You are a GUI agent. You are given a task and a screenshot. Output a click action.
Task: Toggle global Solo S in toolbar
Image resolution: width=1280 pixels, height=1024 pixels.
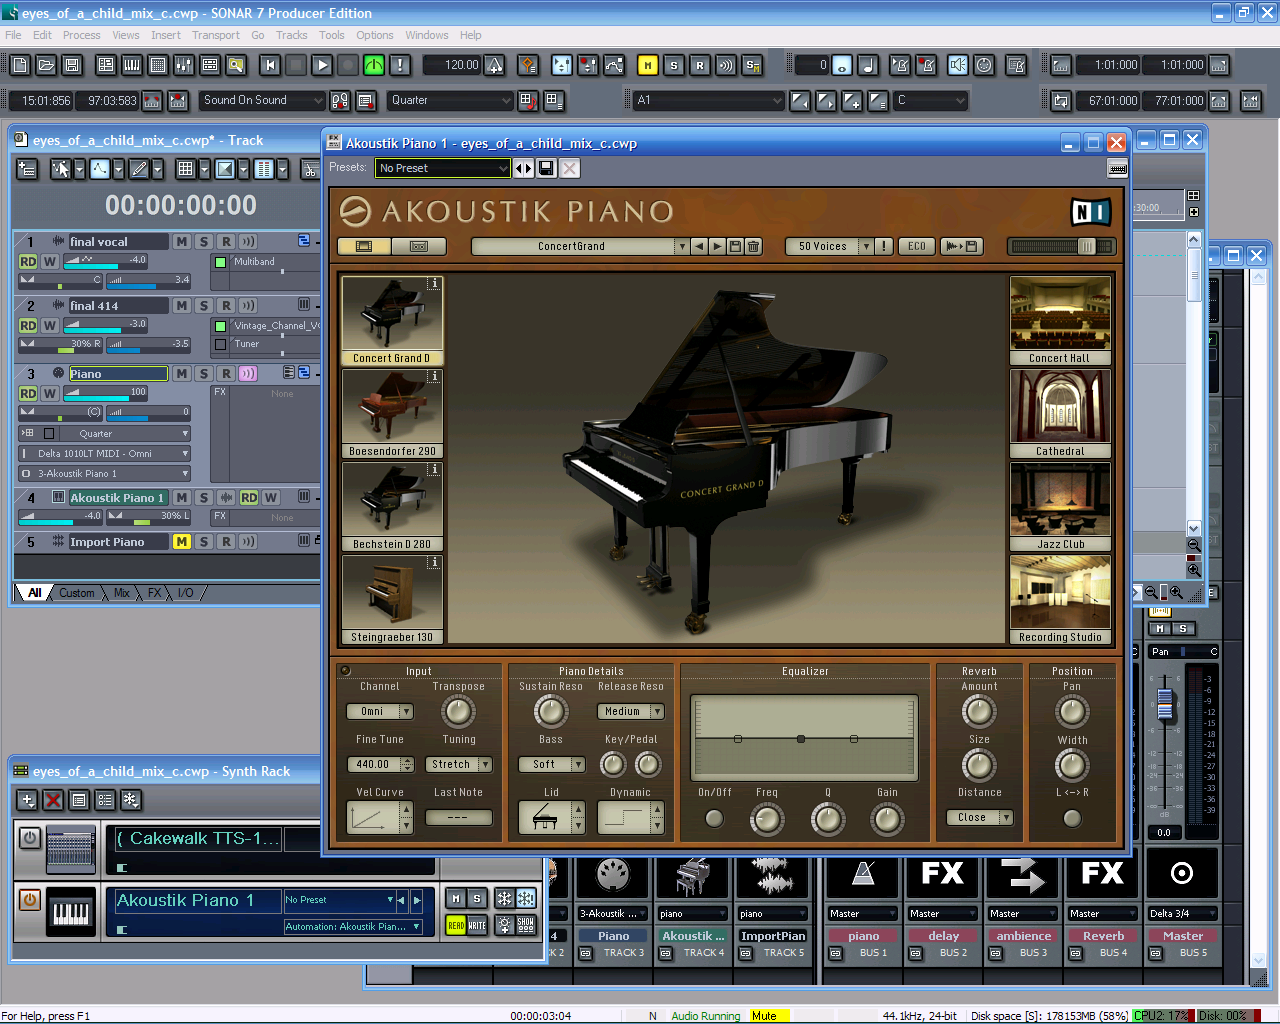tap(674, 65)
